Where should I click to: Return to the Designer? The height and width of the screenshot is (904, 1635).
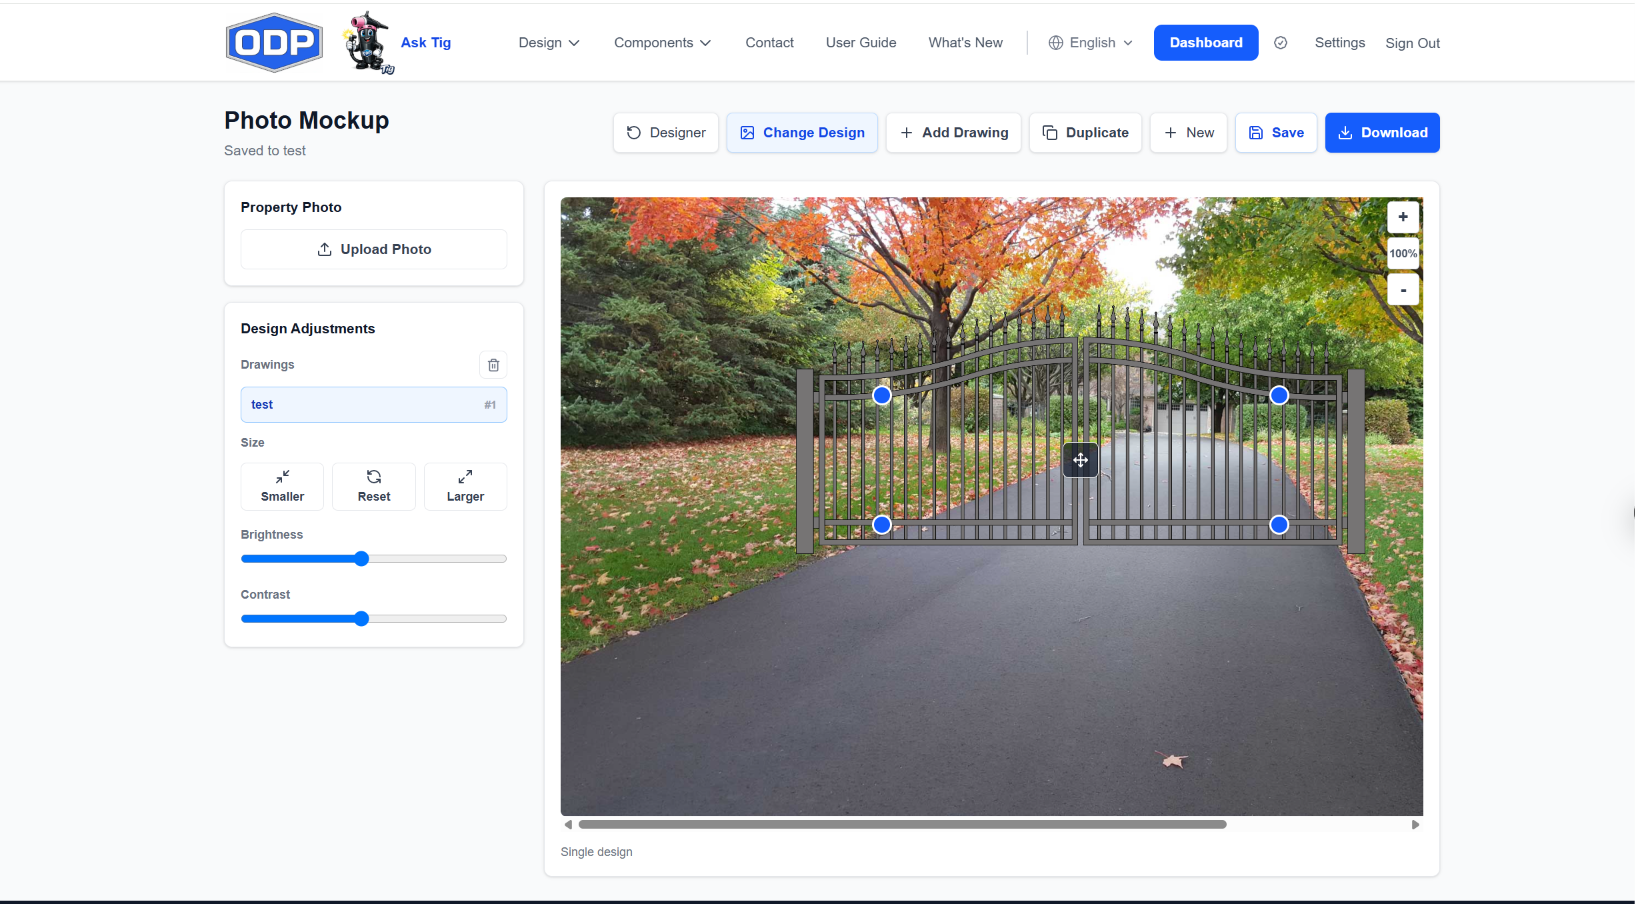666,132
